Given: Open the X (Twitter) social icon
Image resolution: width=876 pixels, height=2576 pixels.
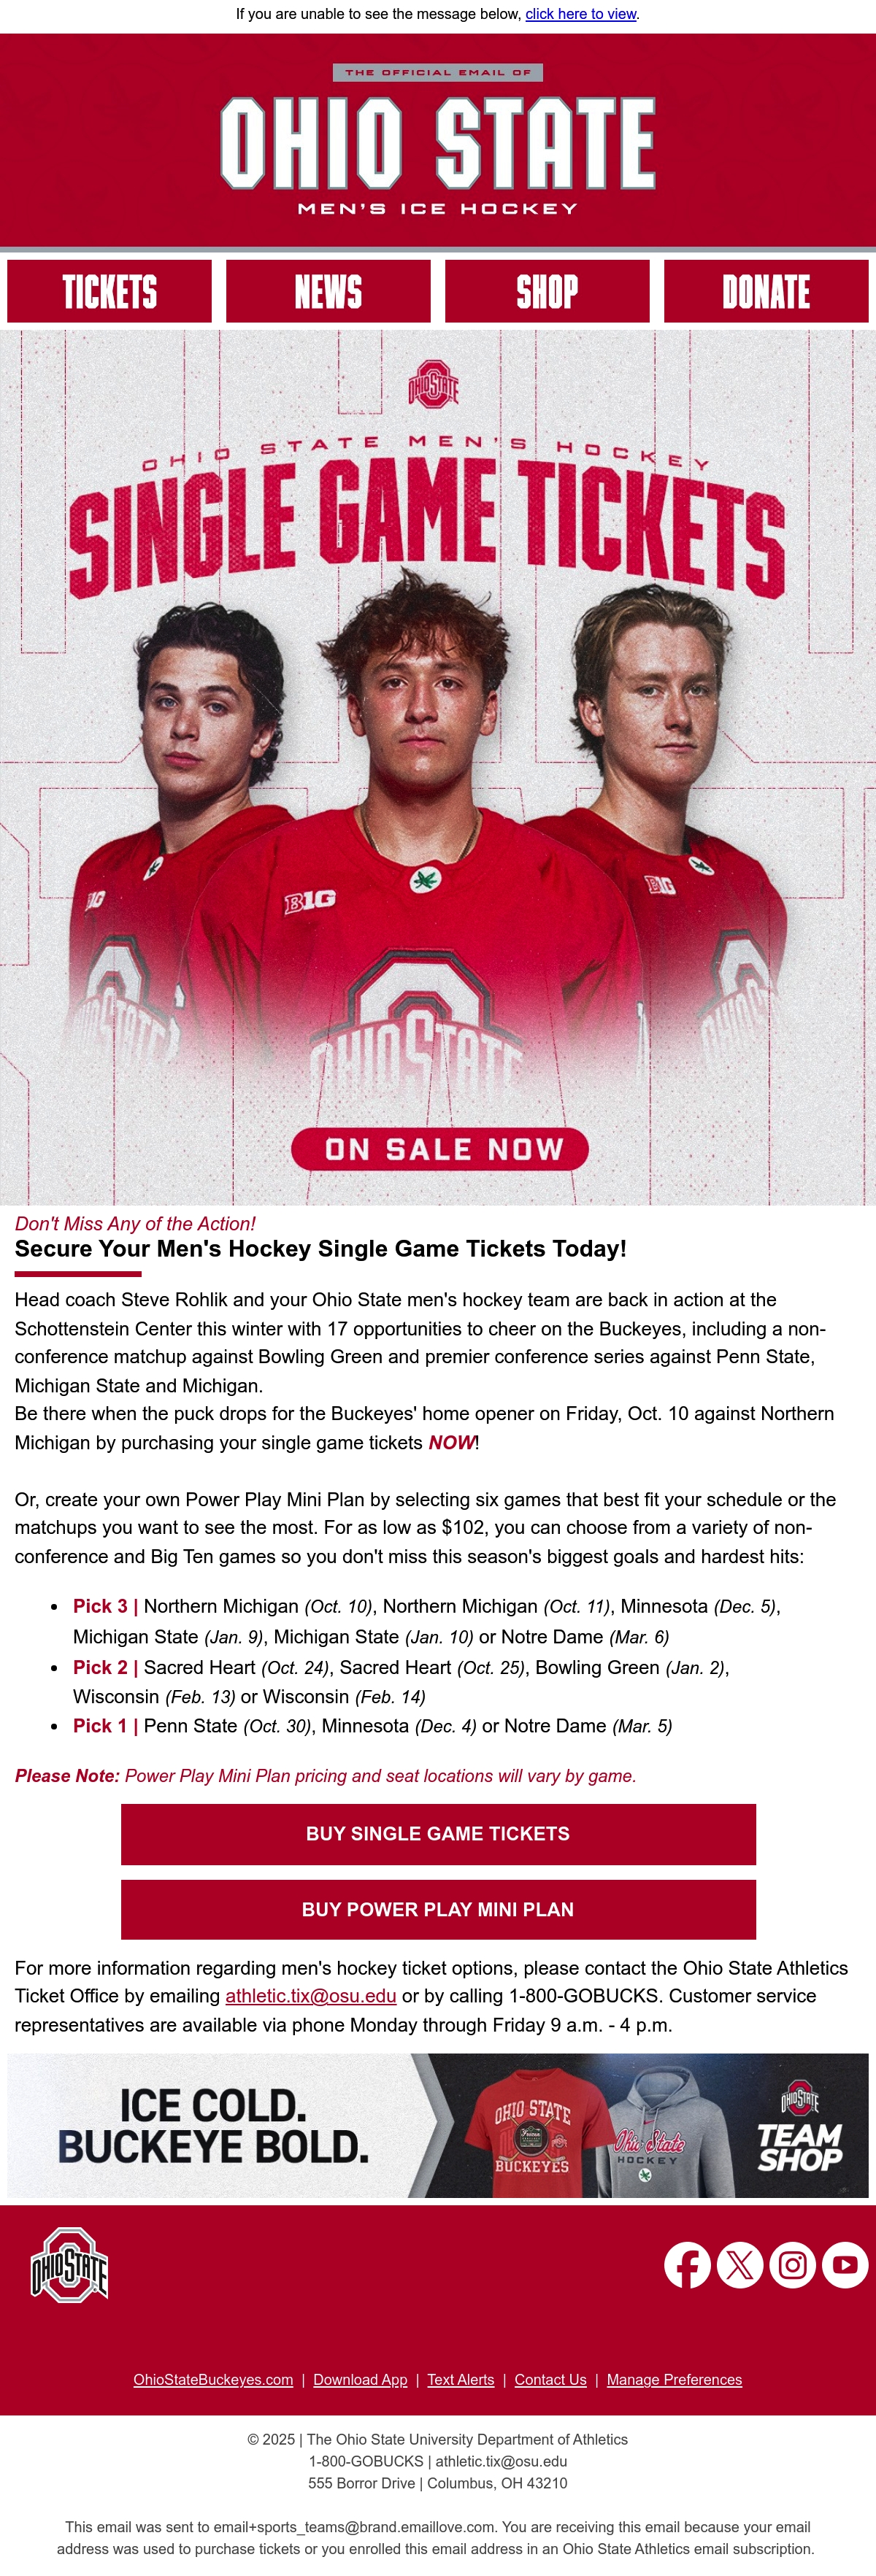Looking at the screenshot, I should point(740,2265).
